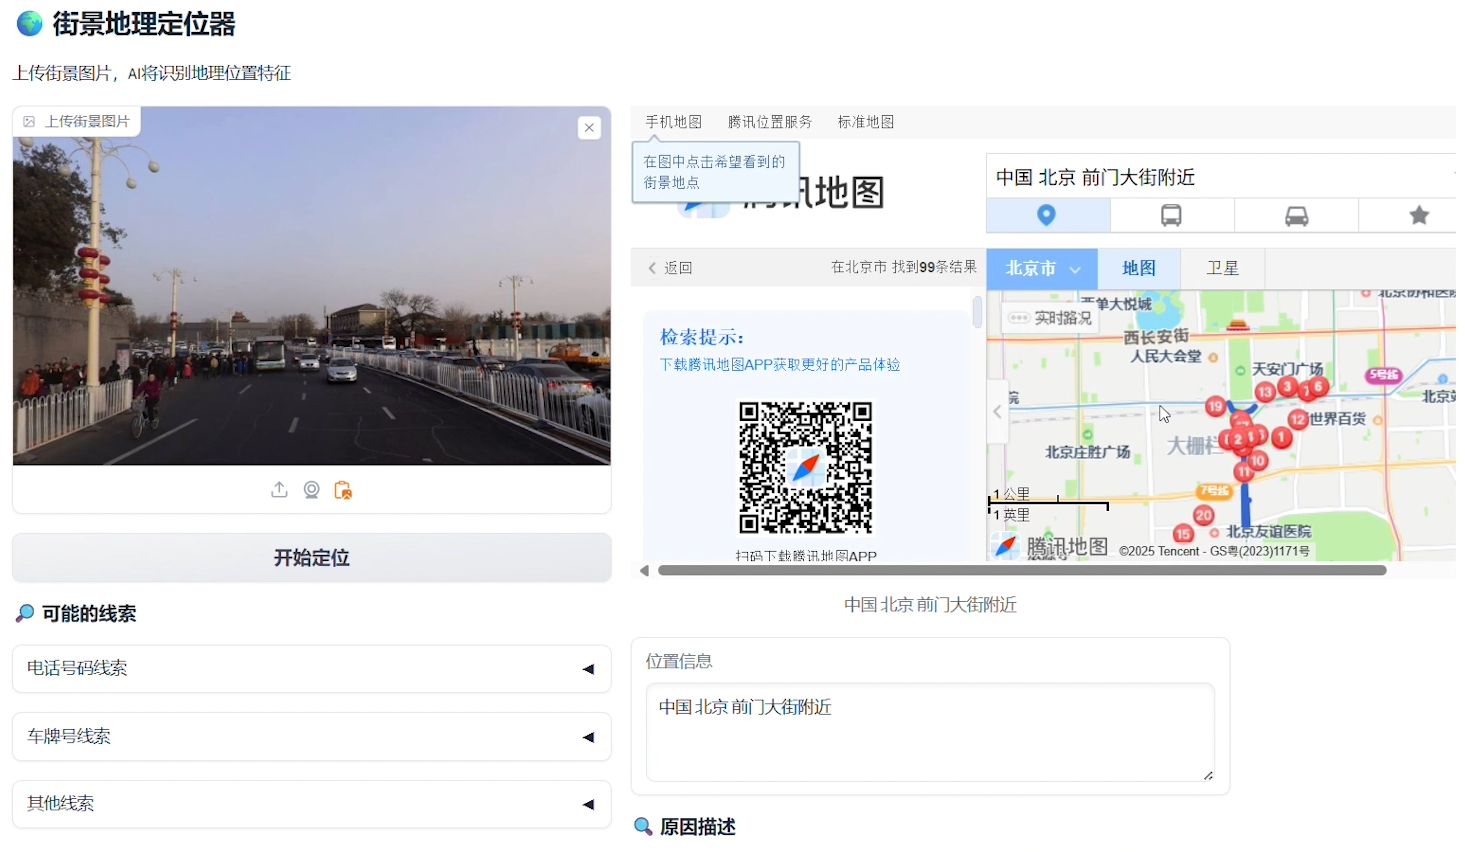
Task: Click the orange paste-image-from-clipboard icon
Action: pyautogui.click(x=343, y=490)
